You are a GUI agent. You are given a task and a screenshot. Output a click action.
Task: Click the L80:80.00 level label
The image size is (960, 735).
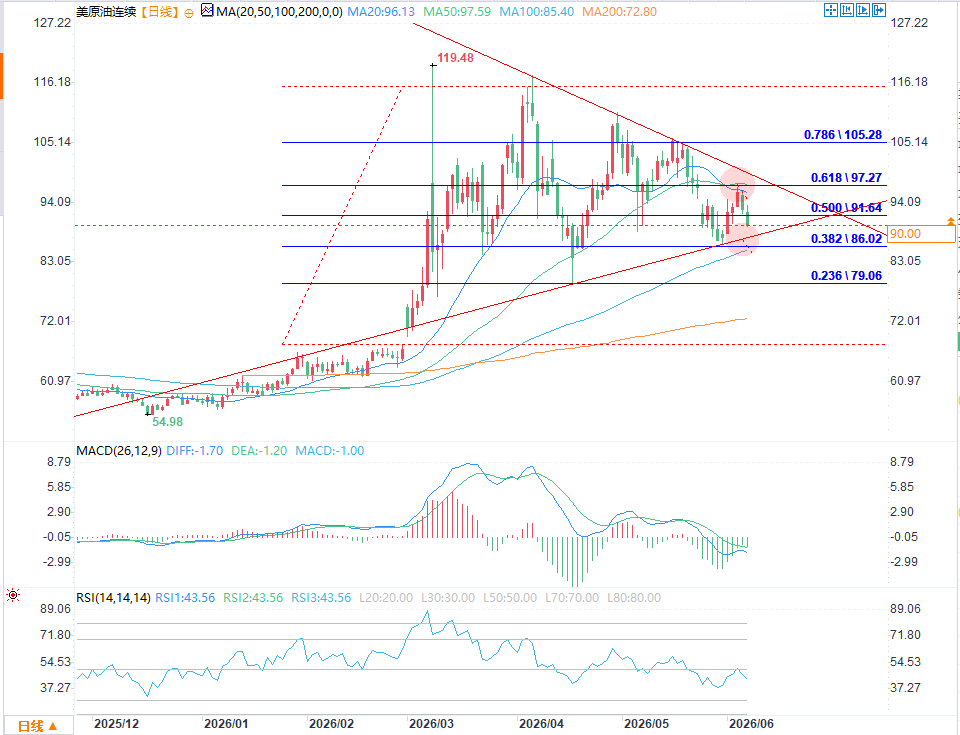pos(634,598)
